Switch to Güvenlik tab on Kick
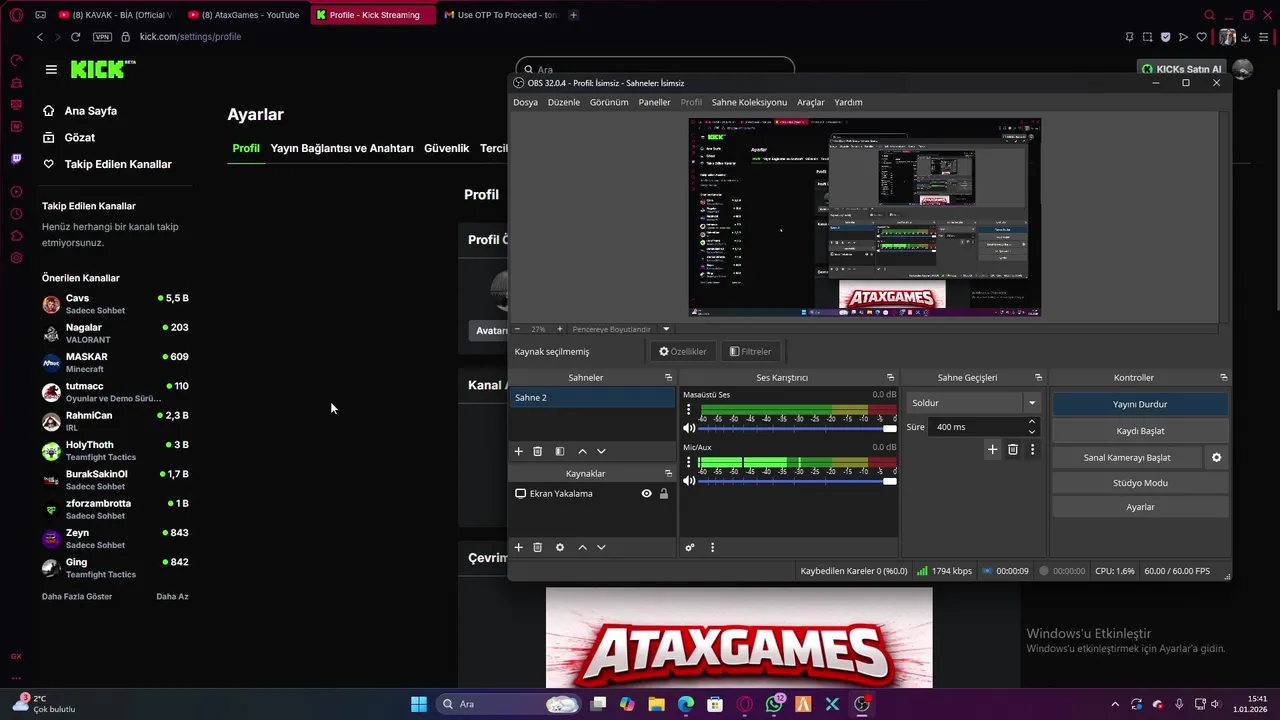1280x720 pixels. point(446,148)
